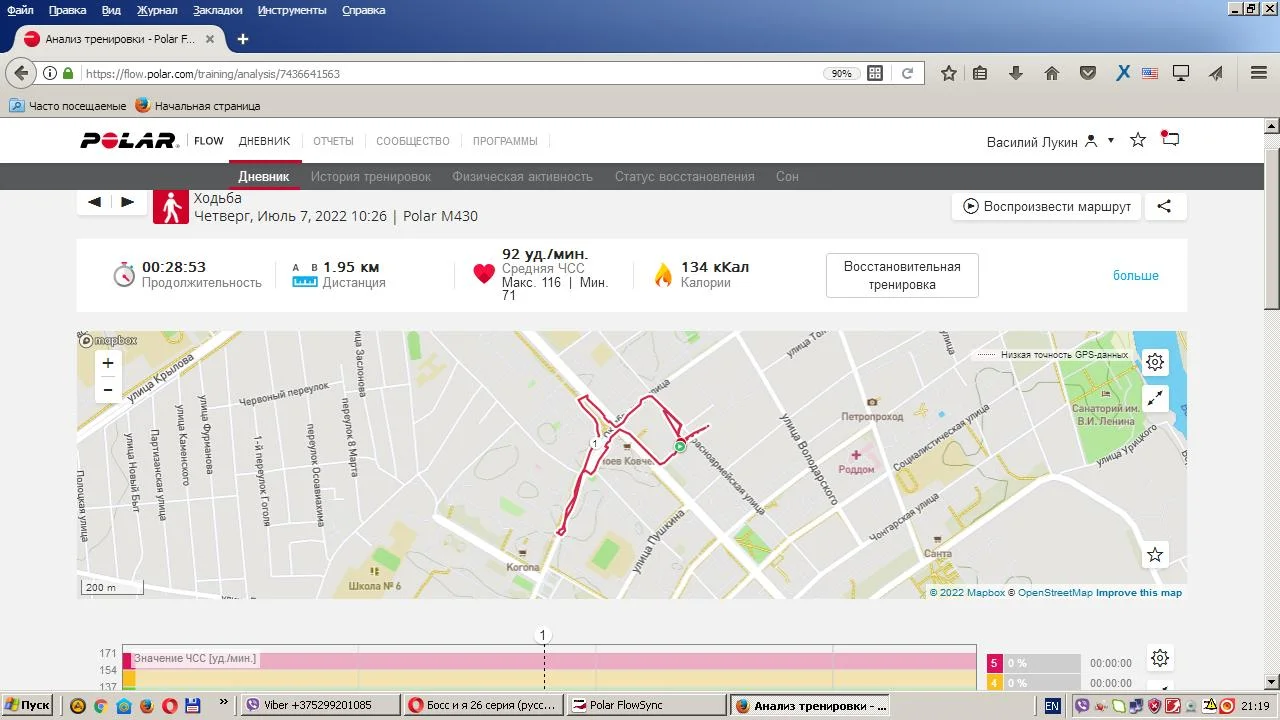Open the Закладки menu

(x=218, y=10)
